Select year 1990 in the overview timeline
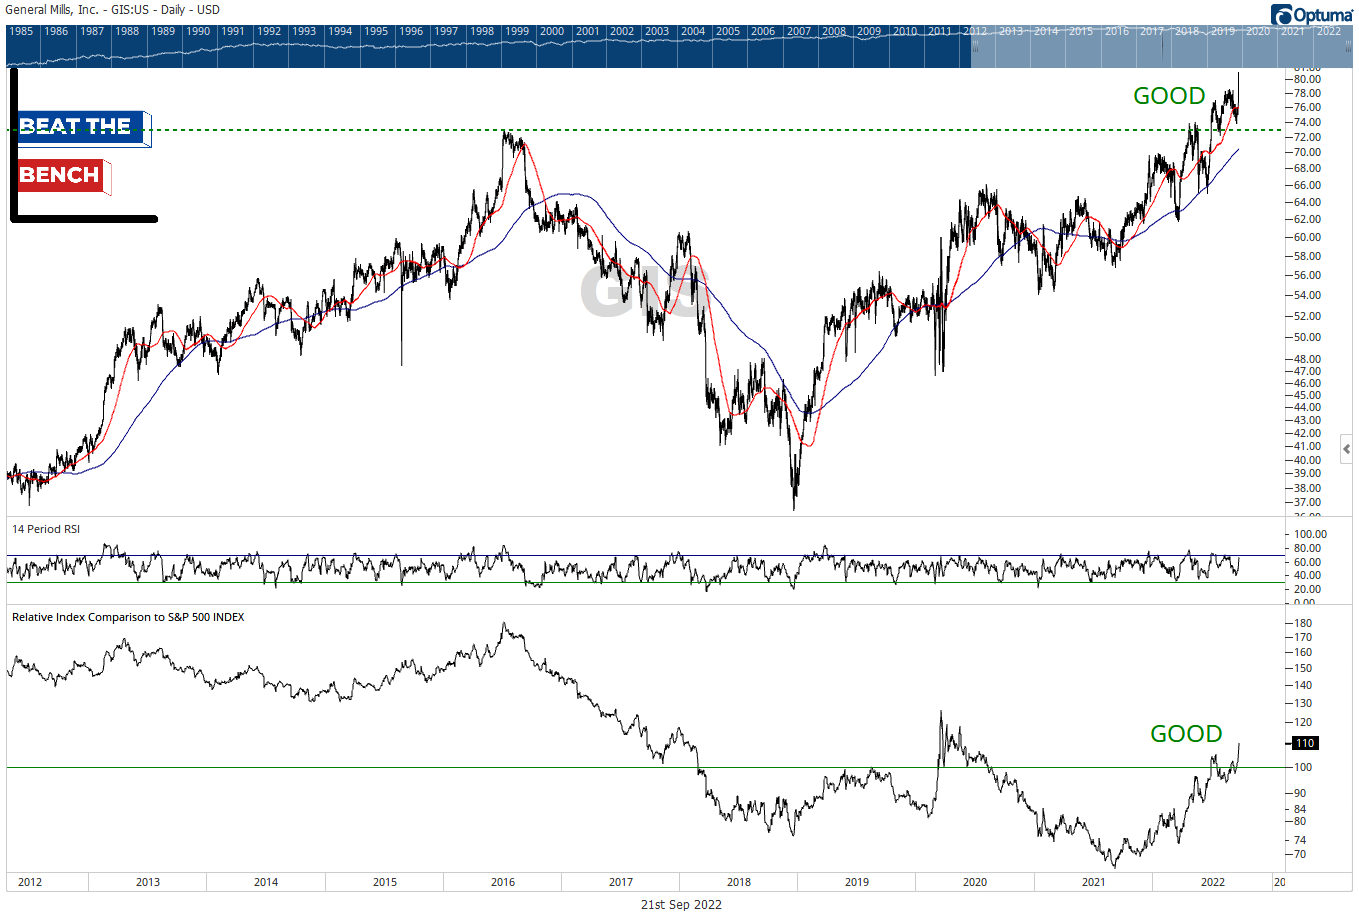 [199, 31]
